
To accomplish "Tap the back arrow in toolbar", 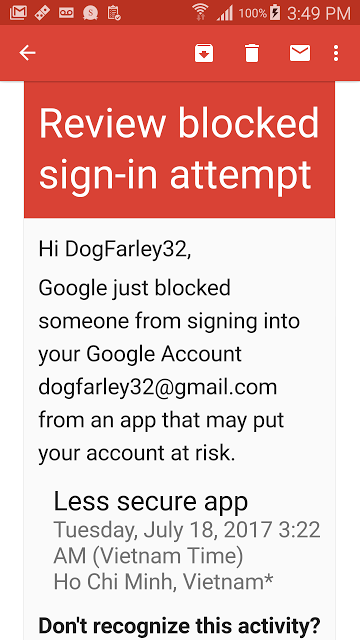I will pyautogui.click(x=27, y=53).
